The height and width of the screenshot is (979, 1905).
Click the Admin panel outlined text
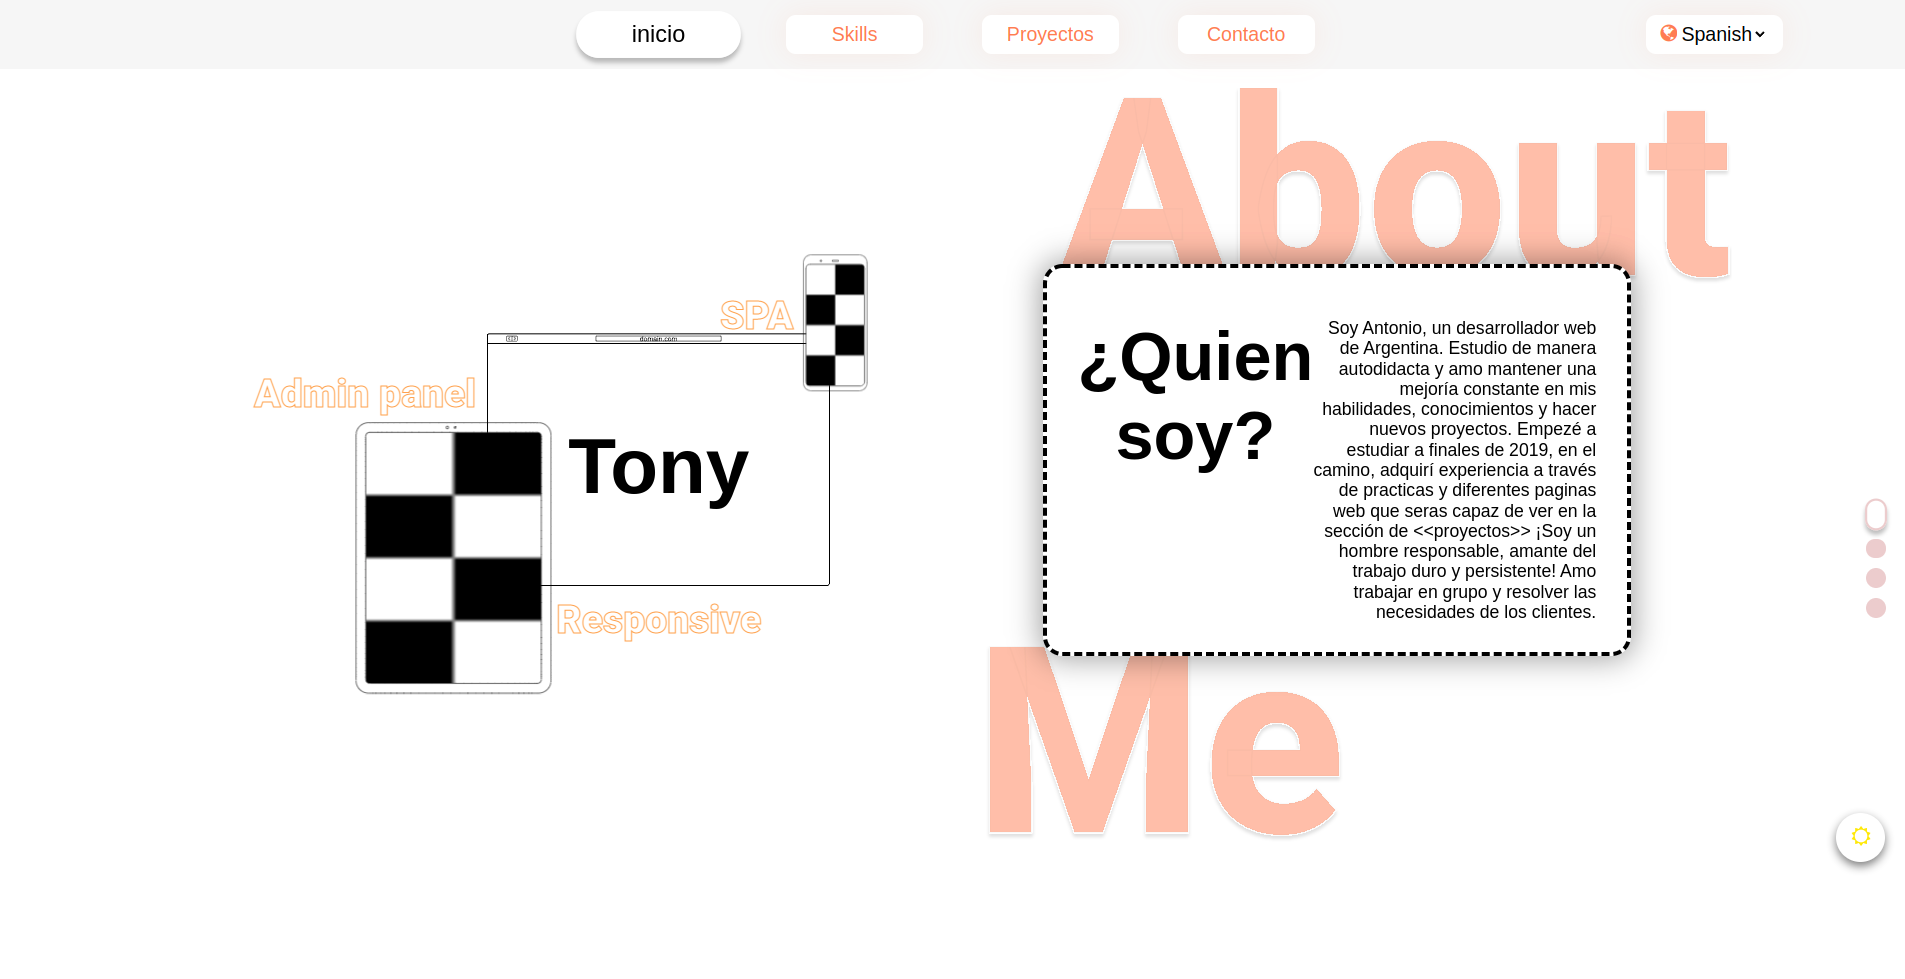(364, 394)
